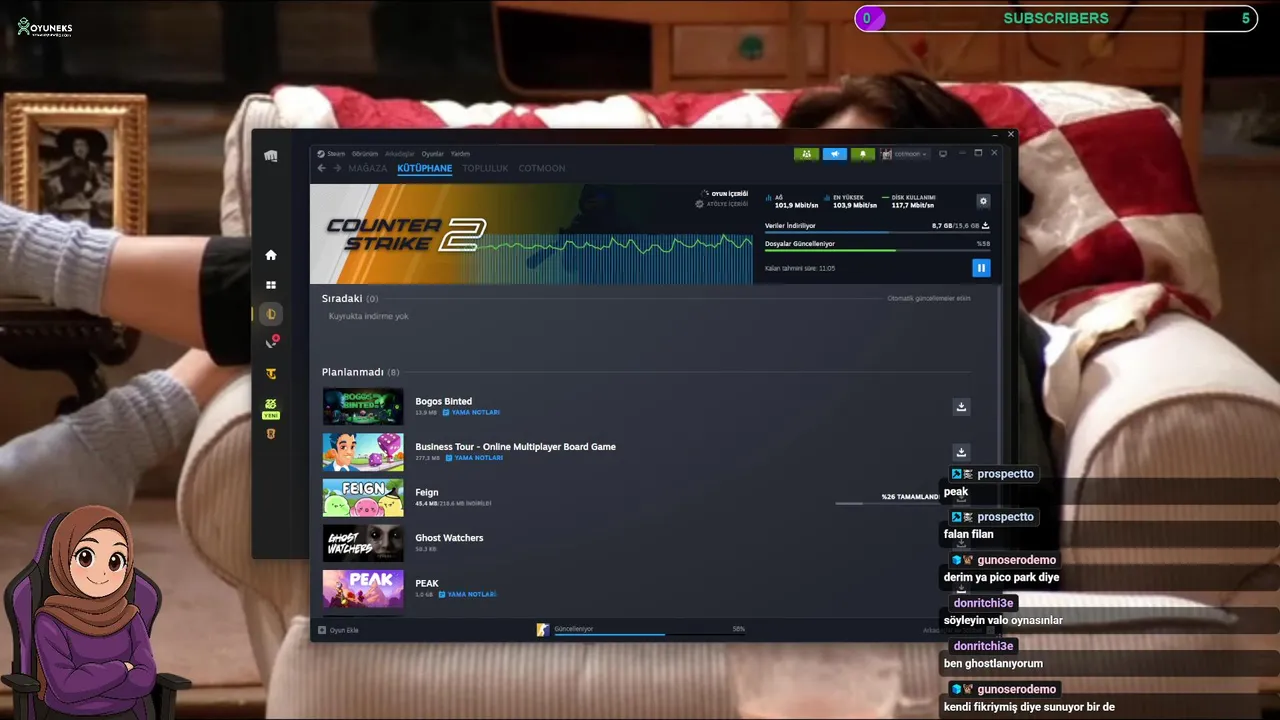Open PEAK YAMA NOTLARI link
This screenshot has height=720, width=1280.
pos(468,594)
